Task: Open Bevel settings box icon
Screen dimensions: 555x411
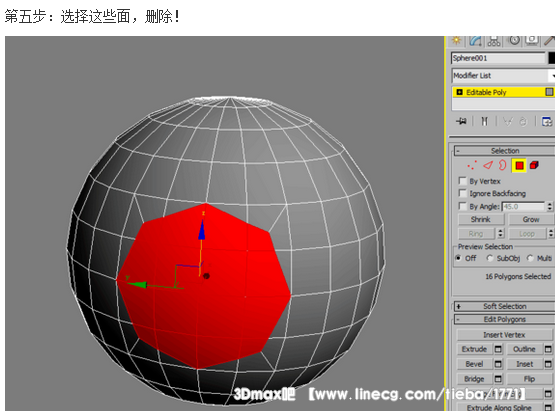Action: (498, 364)
